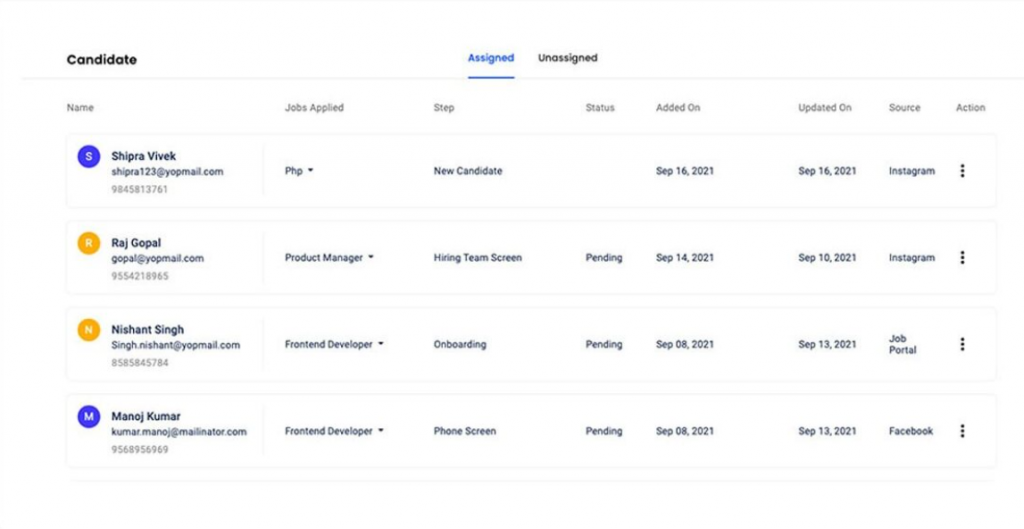Switch to the Unassigned tab
The width and height of the screenshot is (1024, 529).
point(568,57)
